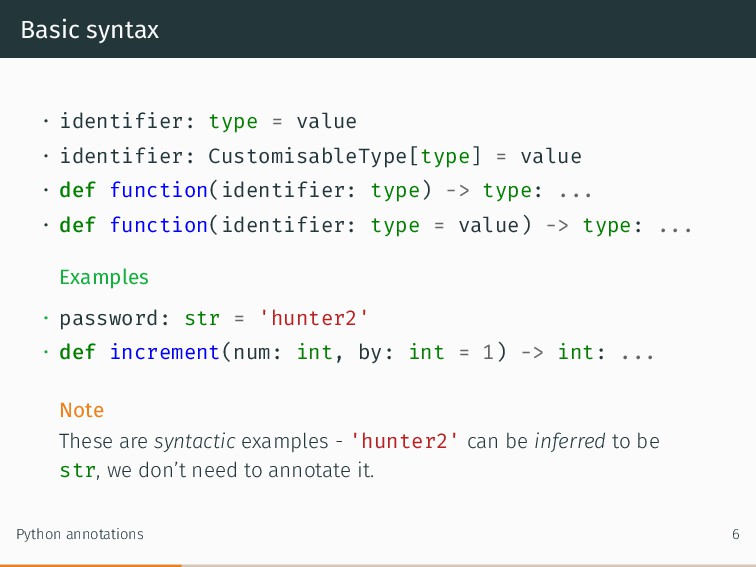The height and width of the screenshot is (567, 756).
Task: Click slide number 6 in the footer
Action: coord(736,534)
